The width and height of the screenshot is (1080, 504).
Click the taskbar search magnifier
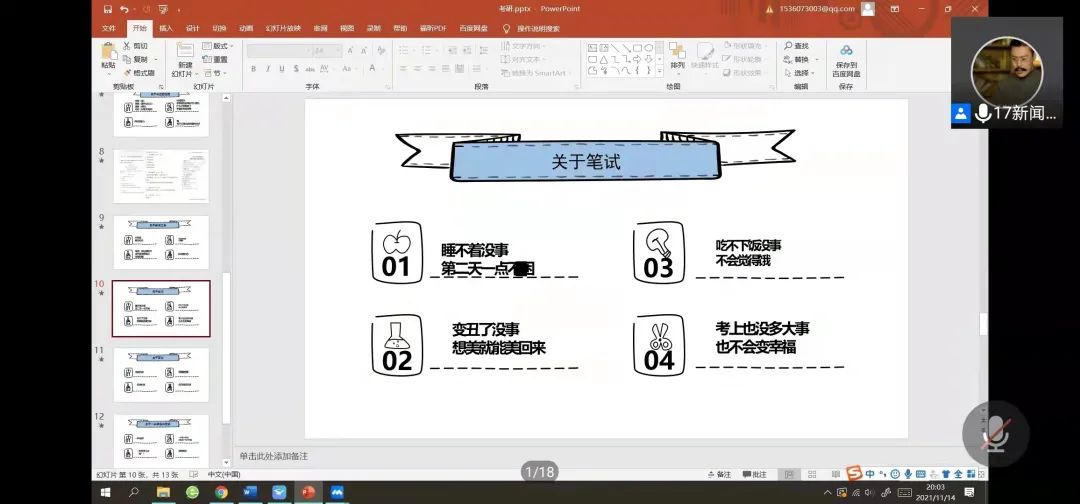click(x=134, y=492)
